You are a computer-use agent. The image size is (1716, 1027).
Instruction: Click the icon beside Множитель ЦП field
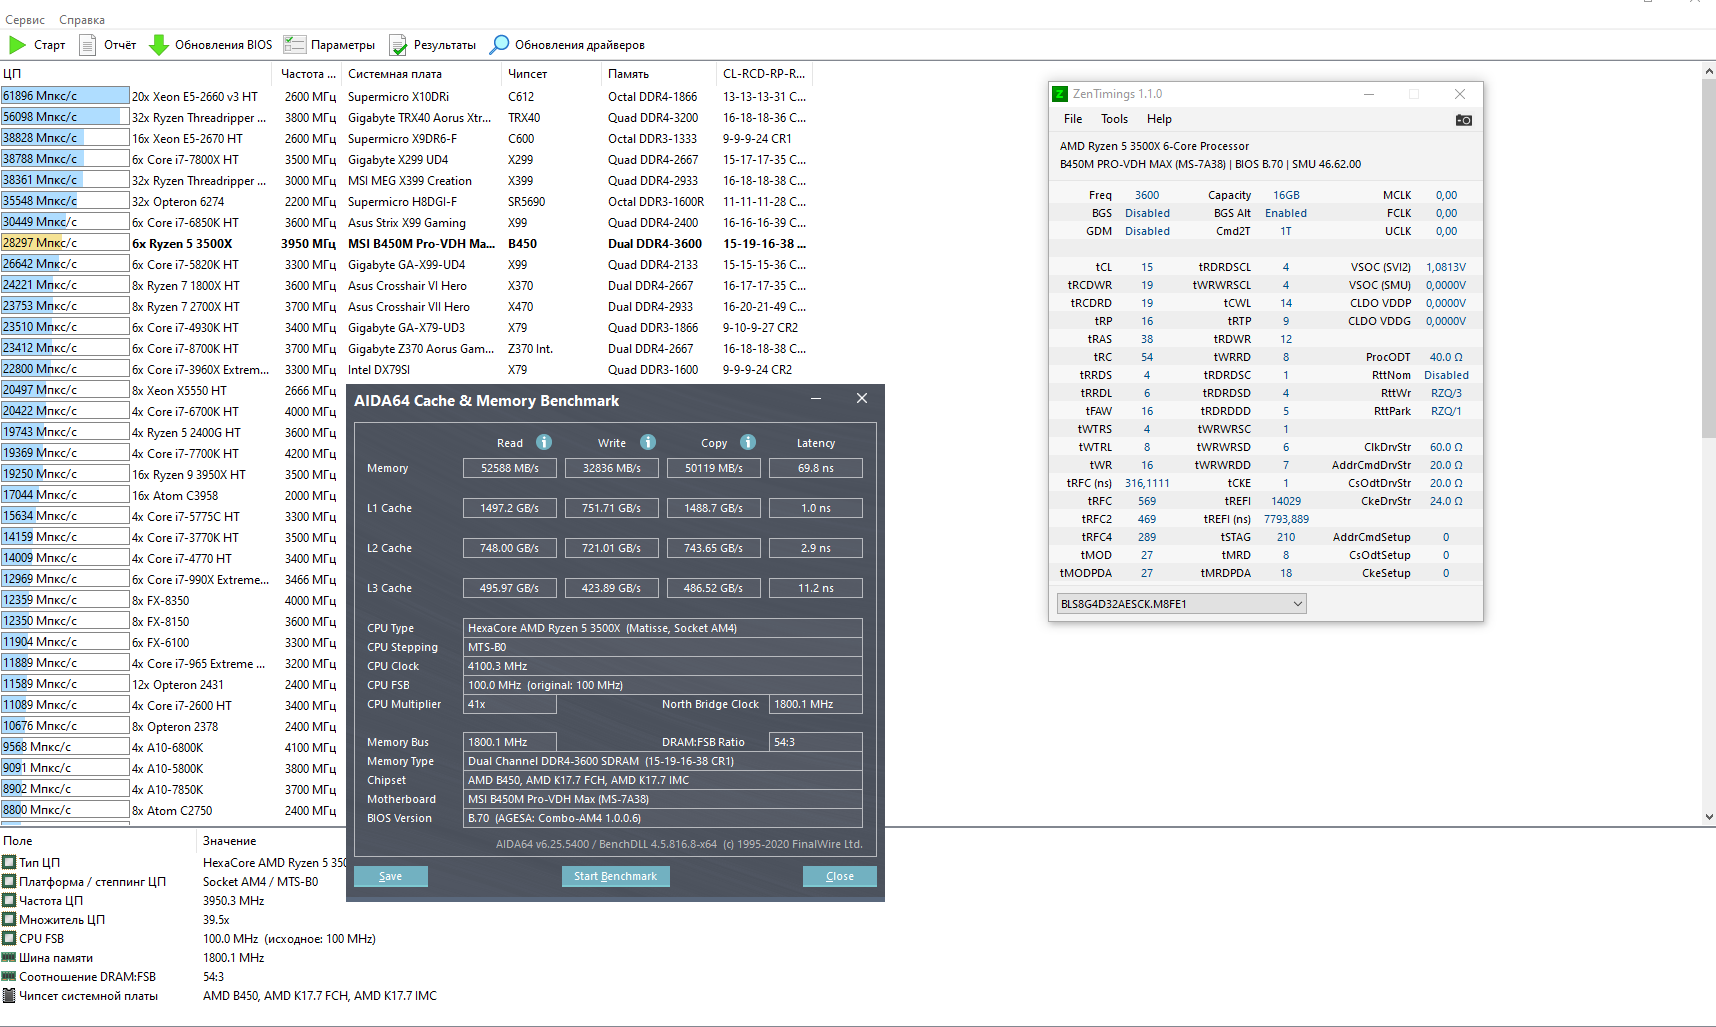click(9, 919)
